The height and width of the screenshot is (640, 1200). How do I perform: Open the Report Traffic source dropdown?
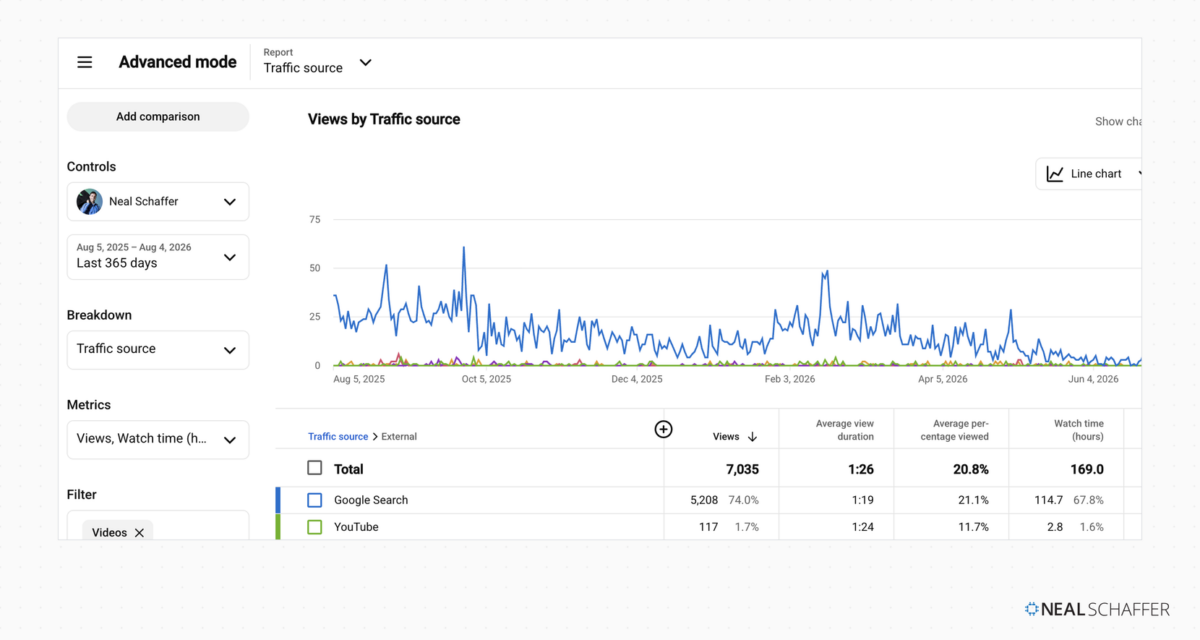[318, 61]
